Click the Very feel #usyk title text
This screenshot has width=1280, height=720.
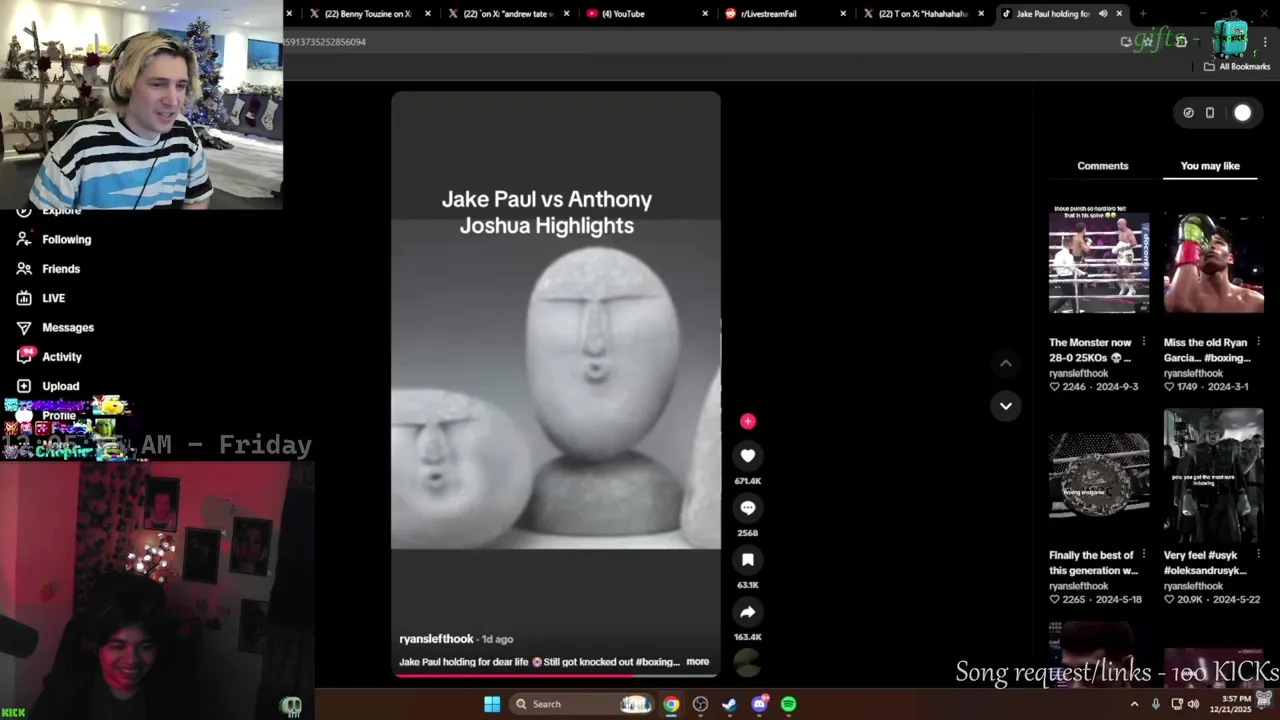[1206, 563]
